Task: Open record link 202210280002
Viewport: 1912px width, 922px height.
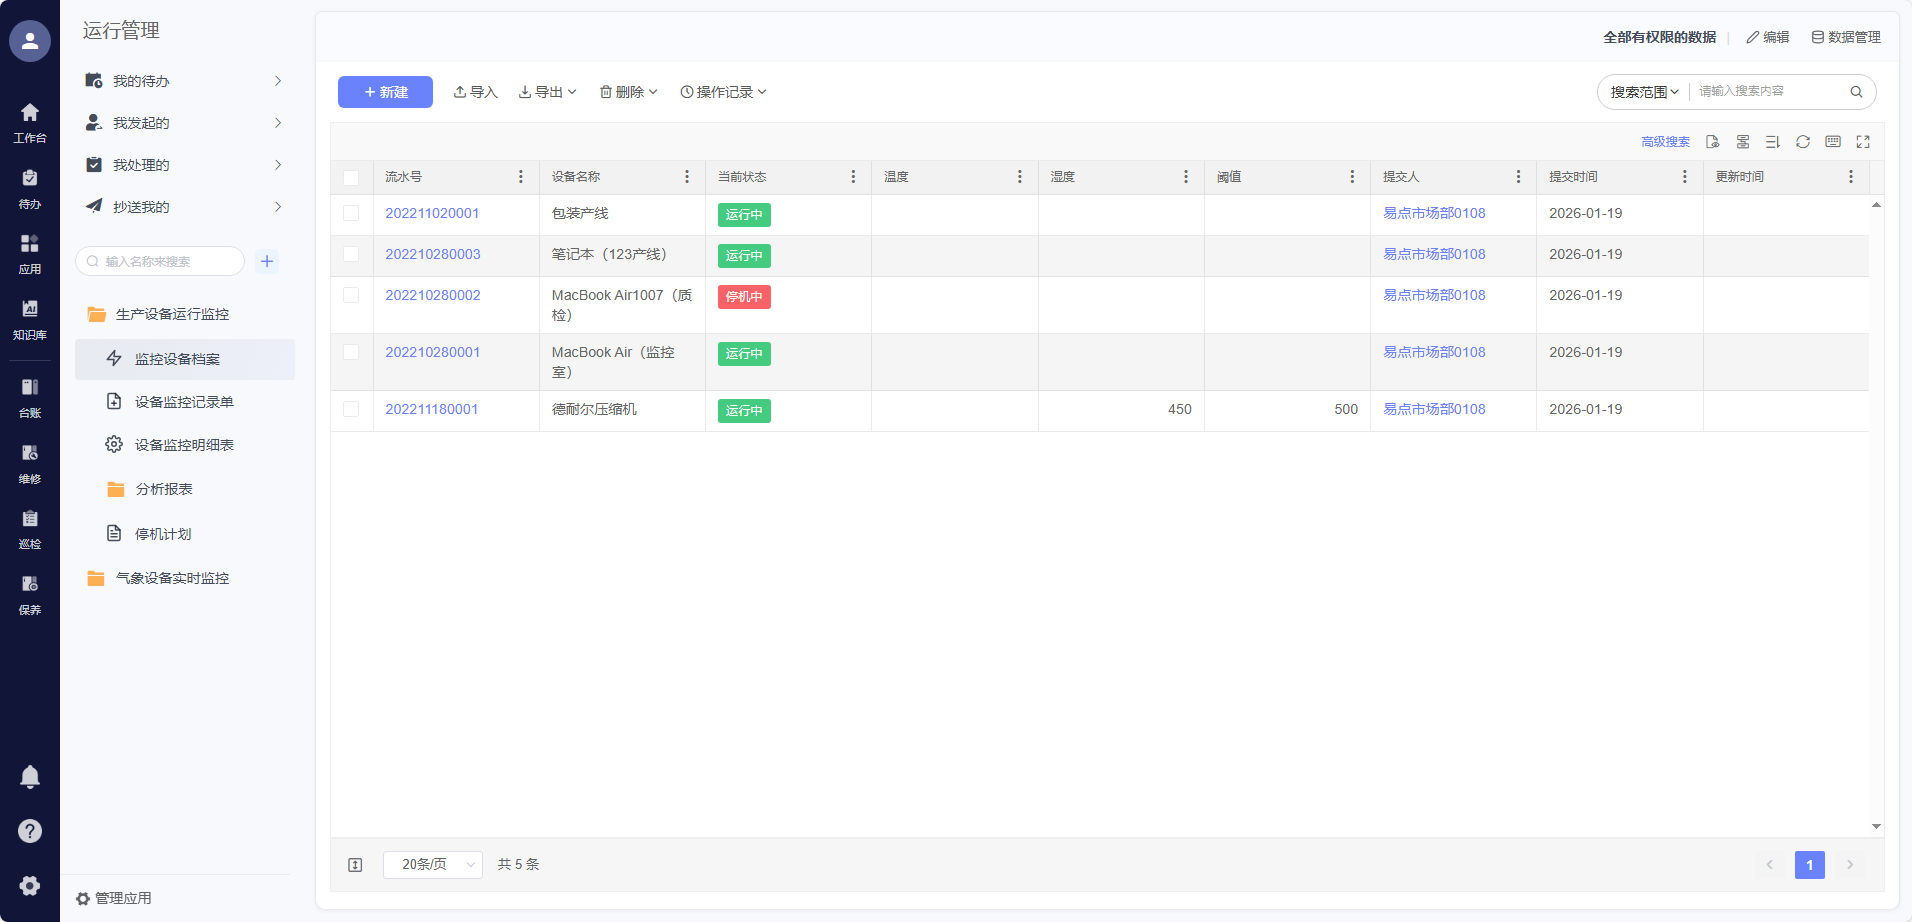Action: (432, 295)
